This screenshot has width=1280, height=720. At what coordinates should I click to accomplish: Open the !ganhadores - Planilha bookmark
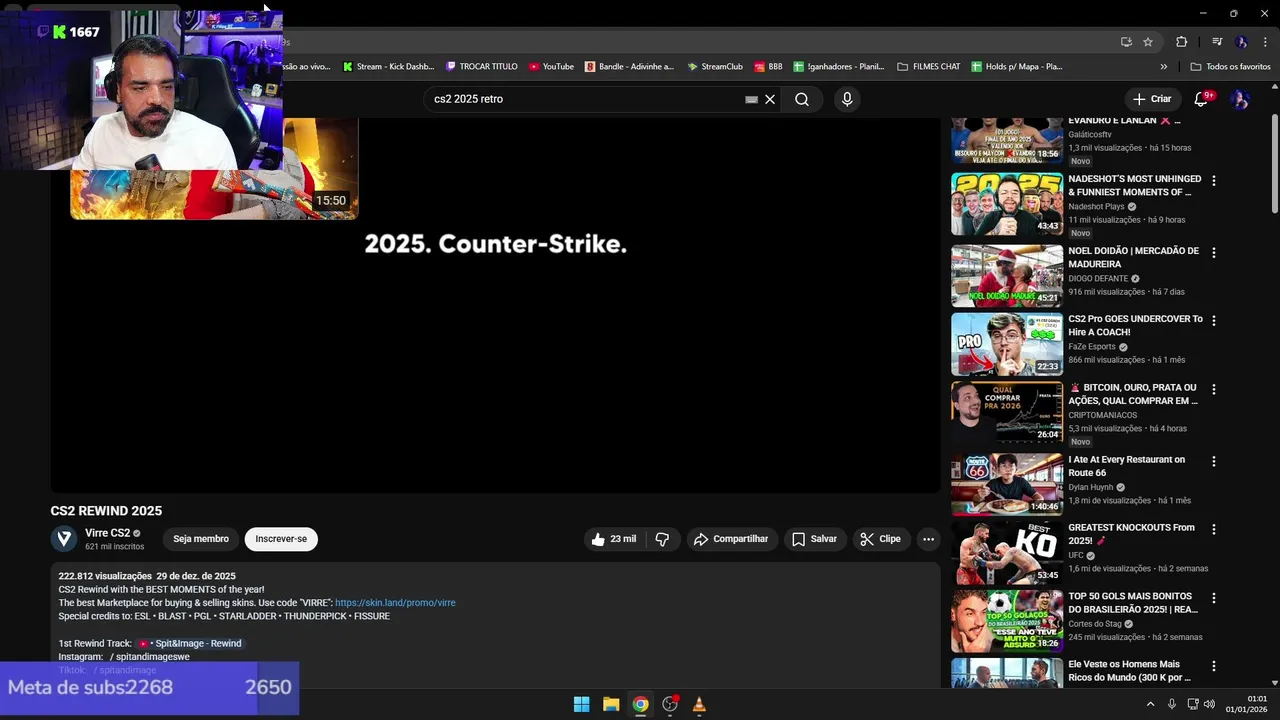[x=838, y=67]
